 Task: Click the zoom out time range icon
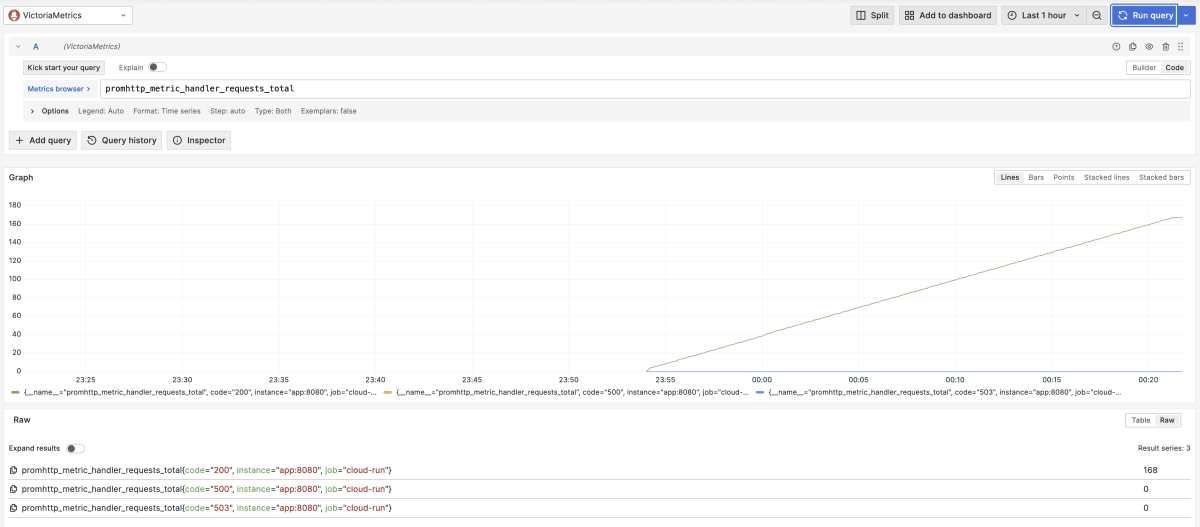pos(1097,15)
